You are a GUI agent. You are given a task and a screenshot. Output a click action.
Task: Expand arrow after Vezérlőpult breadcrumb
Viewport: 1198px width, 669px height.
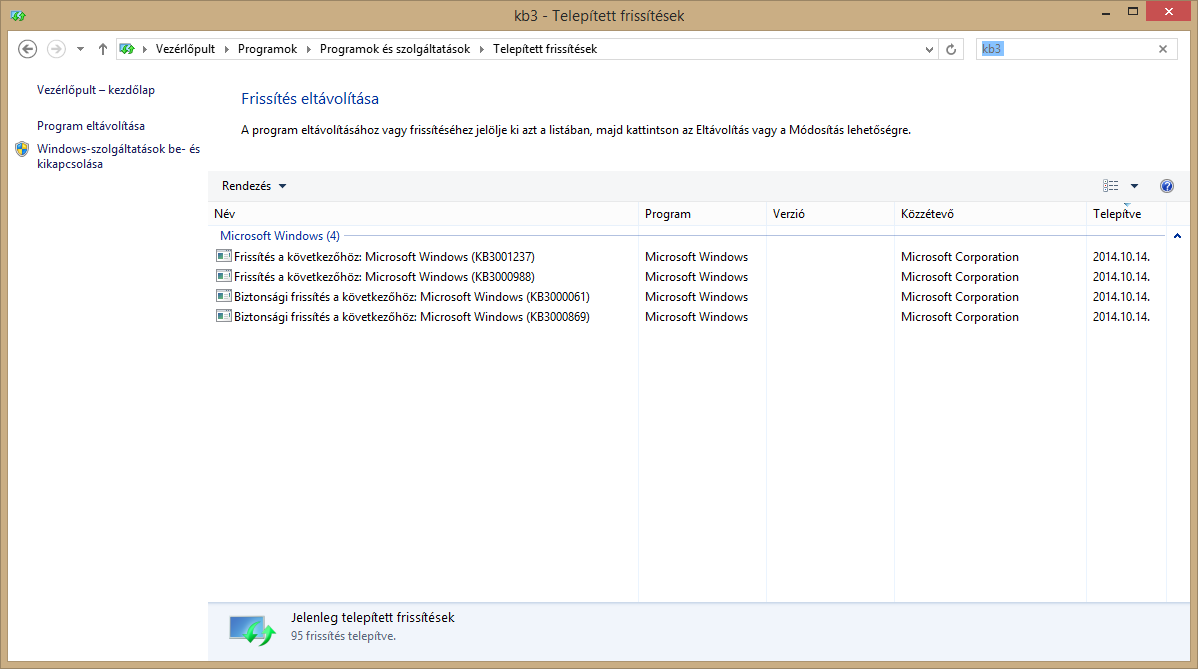coord(226,49)
